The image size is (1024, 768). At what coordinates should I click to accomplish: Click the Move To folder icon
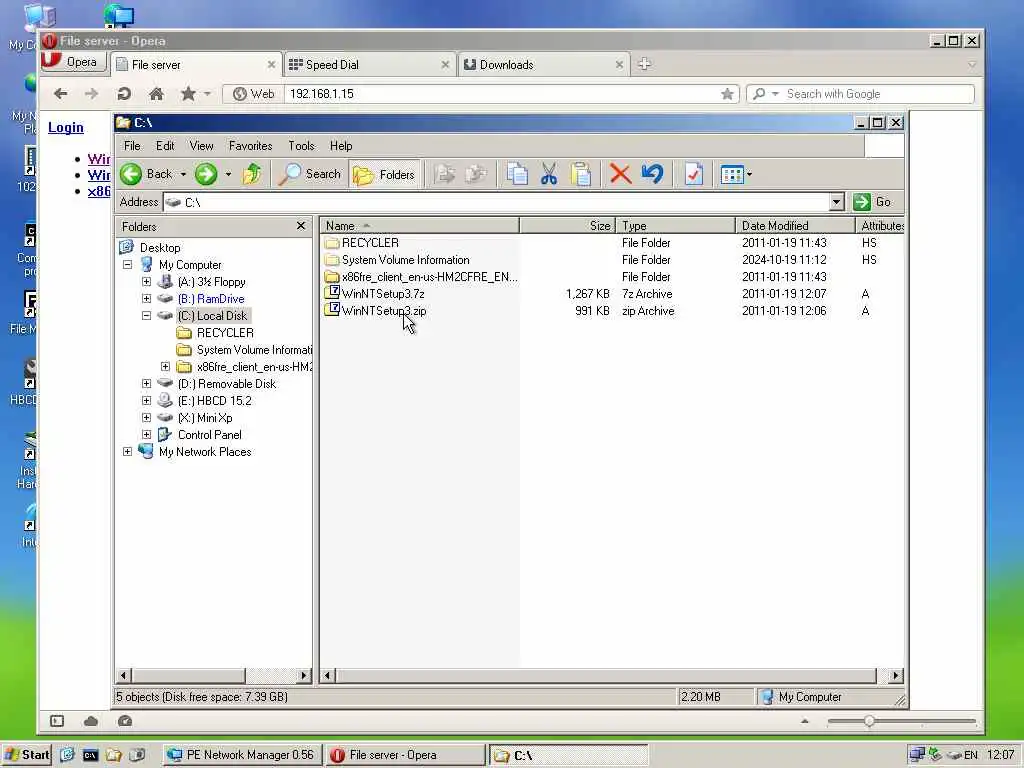[445, 174]
